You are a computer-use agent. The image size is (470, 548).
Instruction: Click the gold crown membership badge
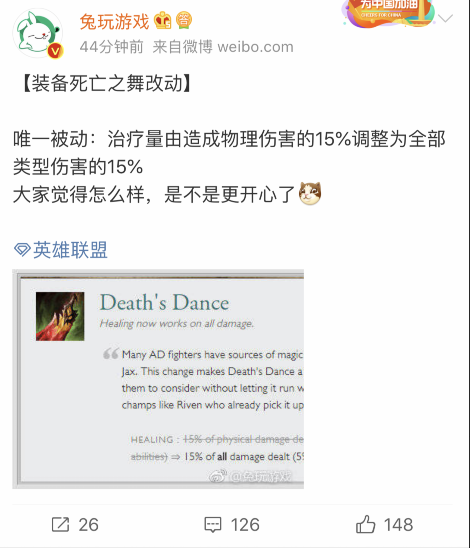point(163,21)
